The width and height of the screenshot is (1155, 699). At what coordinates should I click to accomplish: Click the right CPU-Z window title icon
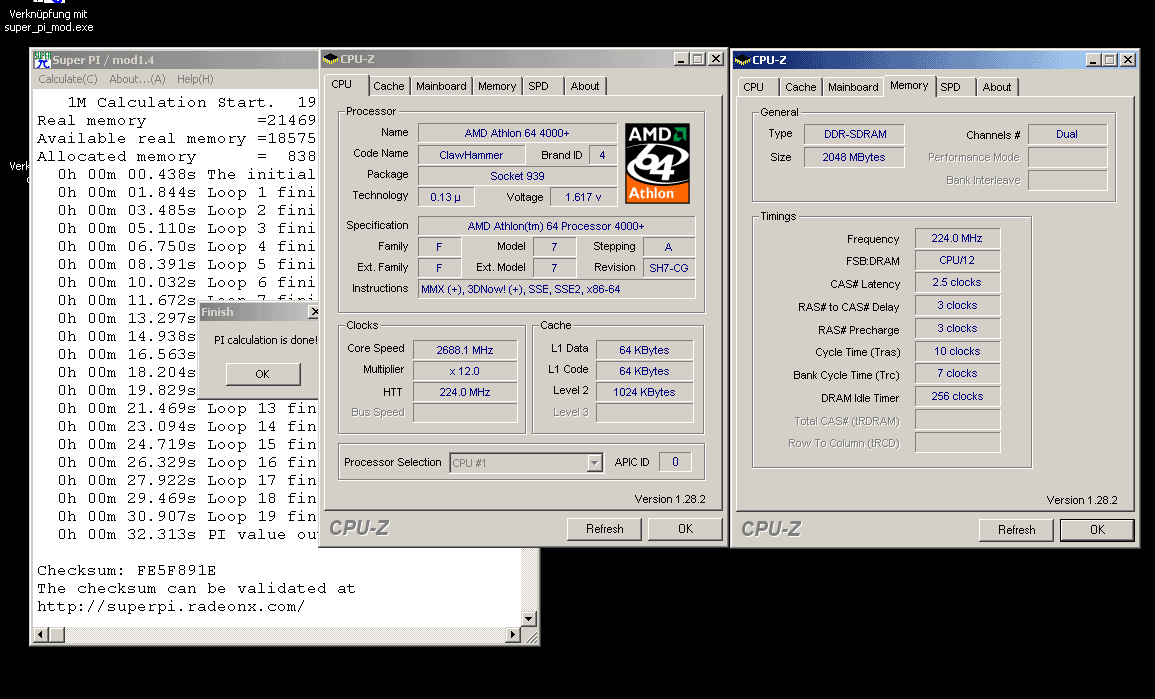[x=742, y=60]
